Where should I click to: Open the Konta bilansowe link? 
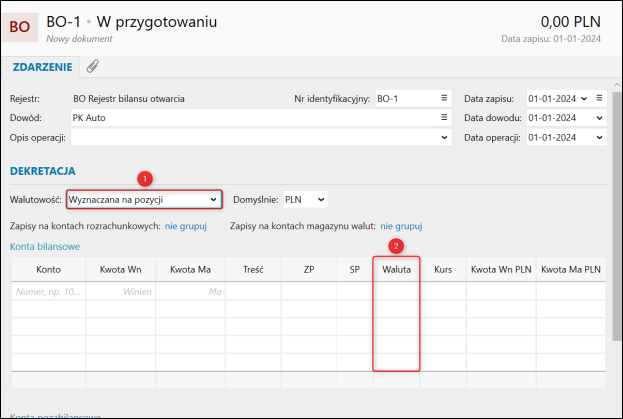coord(45,247)
